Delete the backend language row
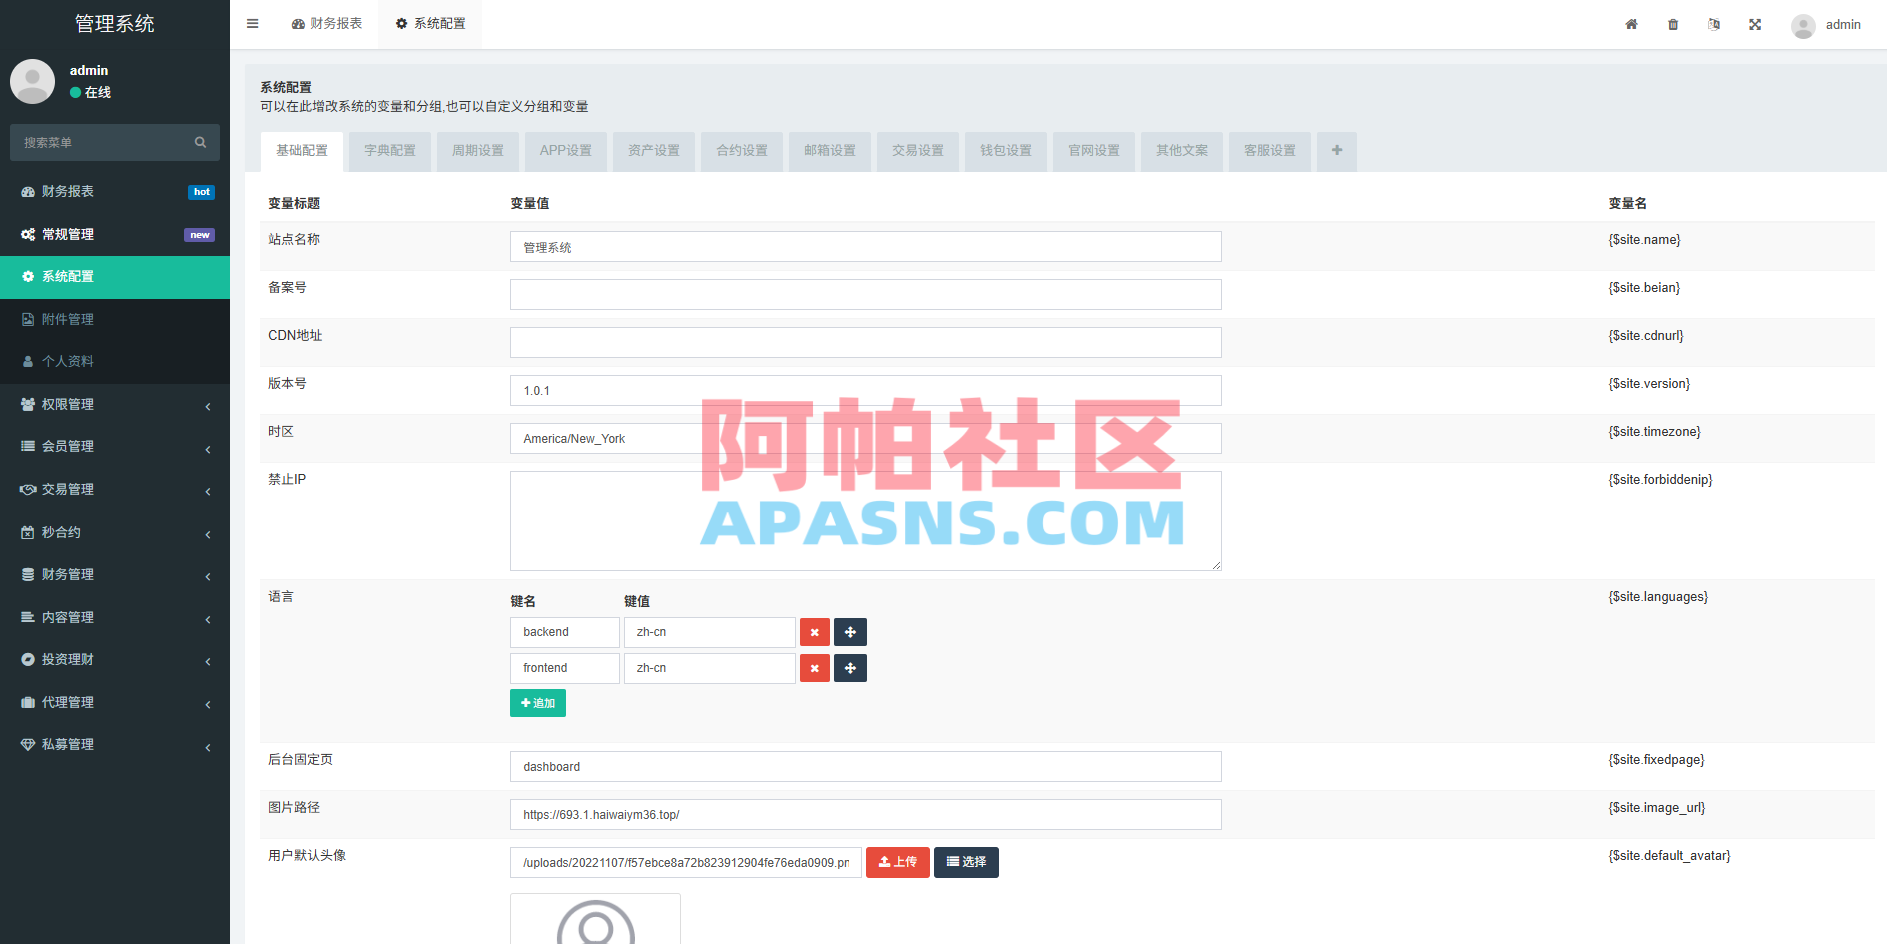This screenshot has height=944, width=1887. pyautogui.click(x=815, y=632)
